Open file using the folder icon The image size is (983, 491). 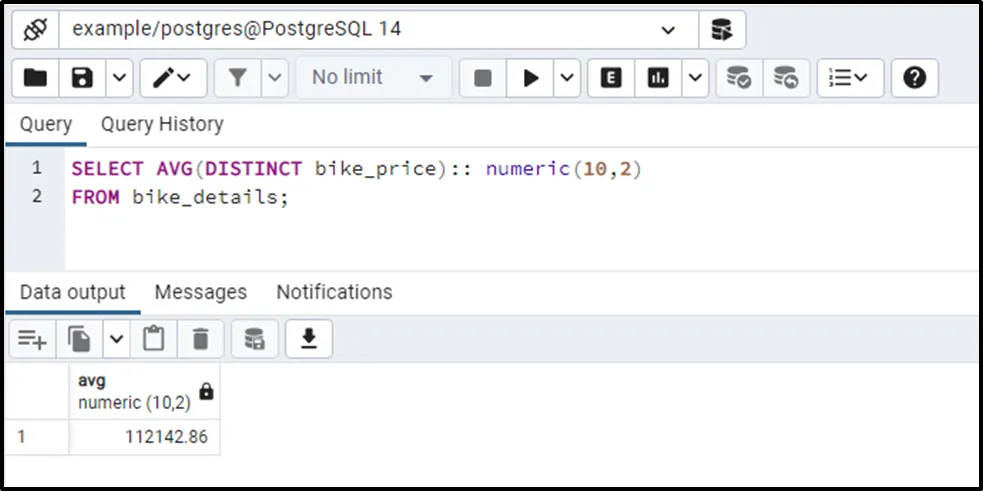point(35,78)
